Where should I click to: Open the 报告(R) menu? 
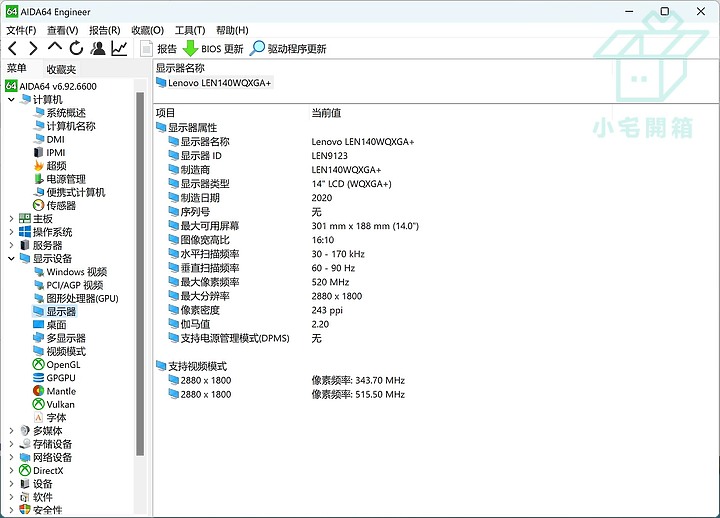click(105, 30)
